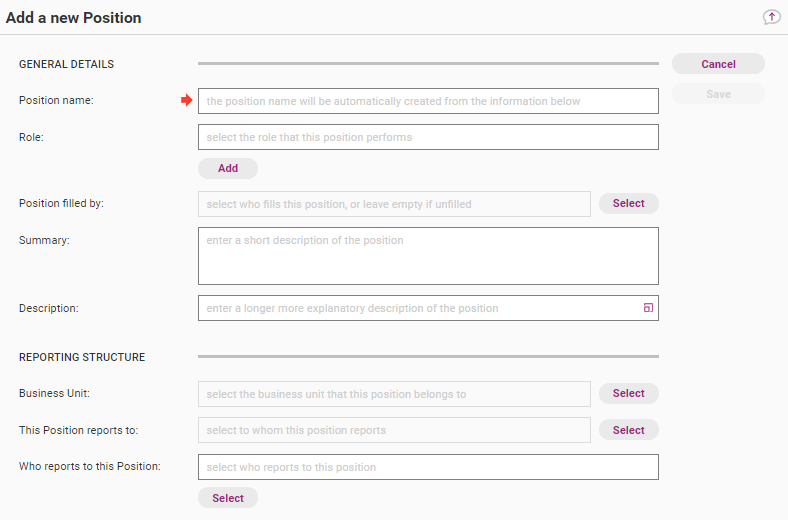
Task: Click the Business Unit field
Action: 394,394
